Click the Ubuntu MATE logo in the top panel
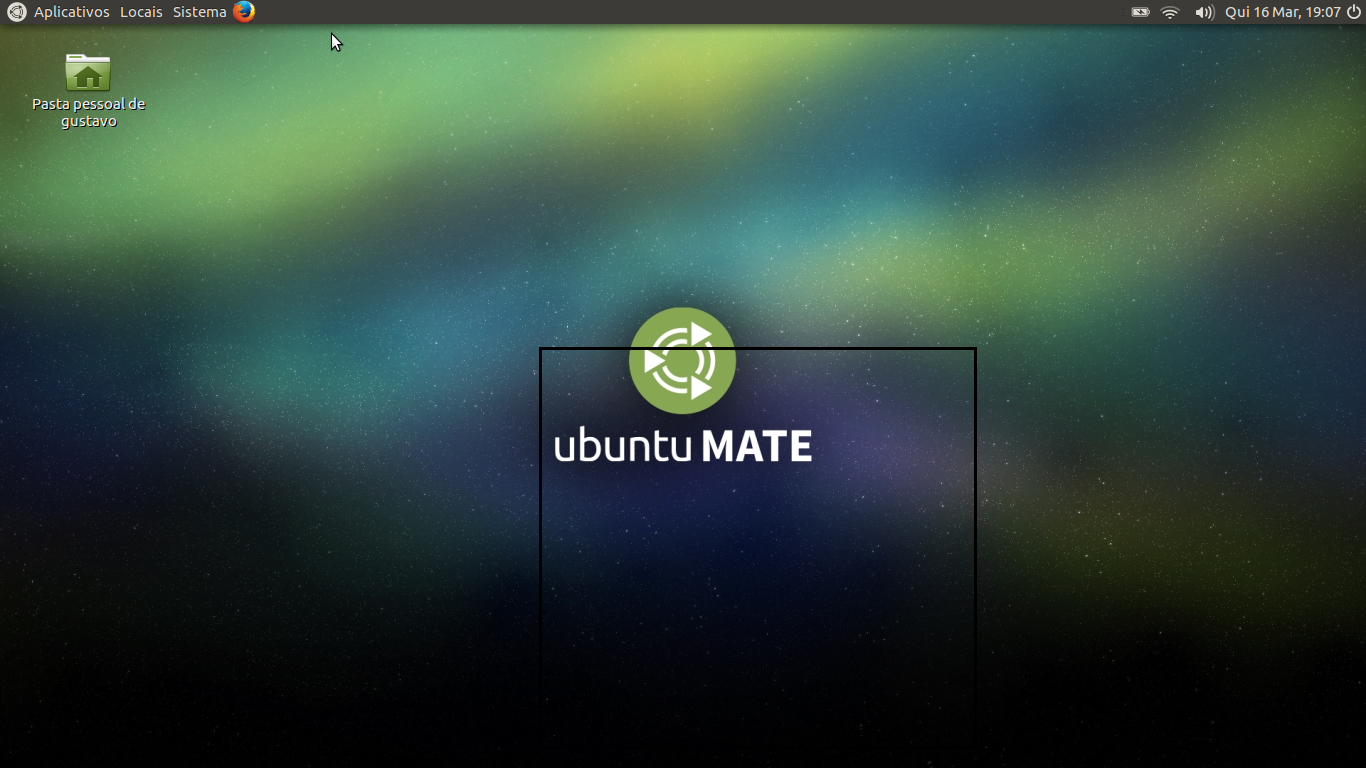Image resolution: width=1366 pixels, height=768 pixels. (x=16, y=12)
